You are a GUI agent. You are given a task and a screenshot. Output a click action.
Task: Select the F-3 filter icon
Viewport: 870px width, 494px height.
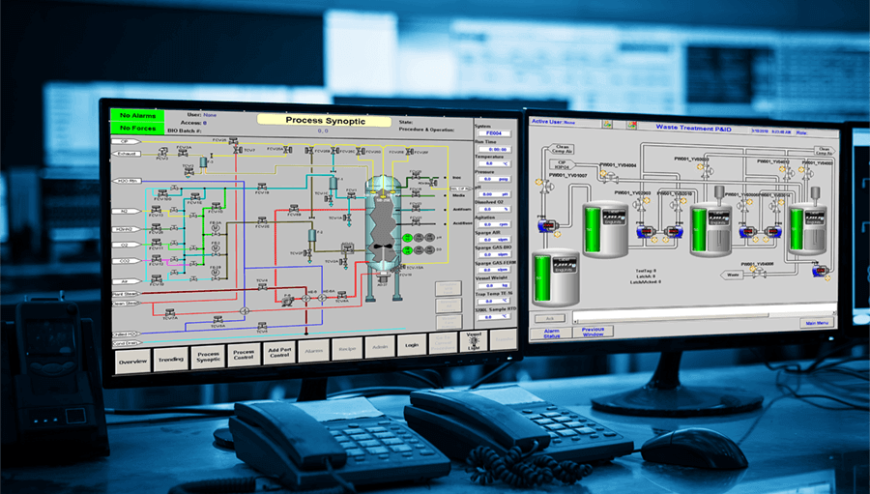point(203,162)
